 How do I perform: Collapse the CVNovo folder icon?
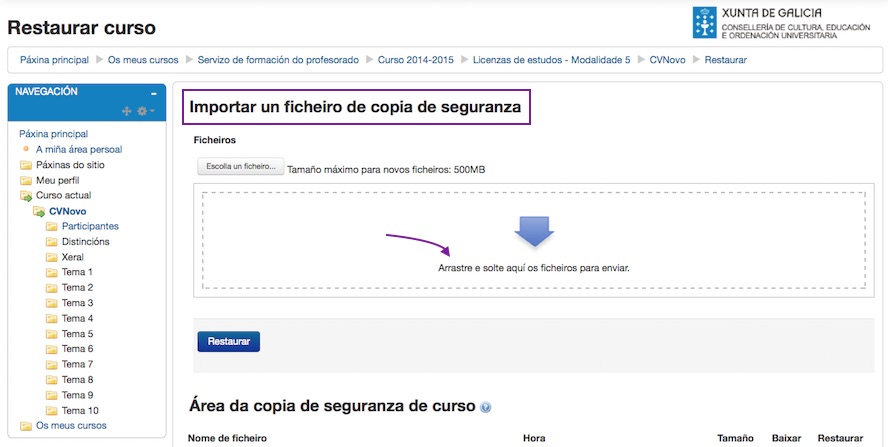(39, 212)
